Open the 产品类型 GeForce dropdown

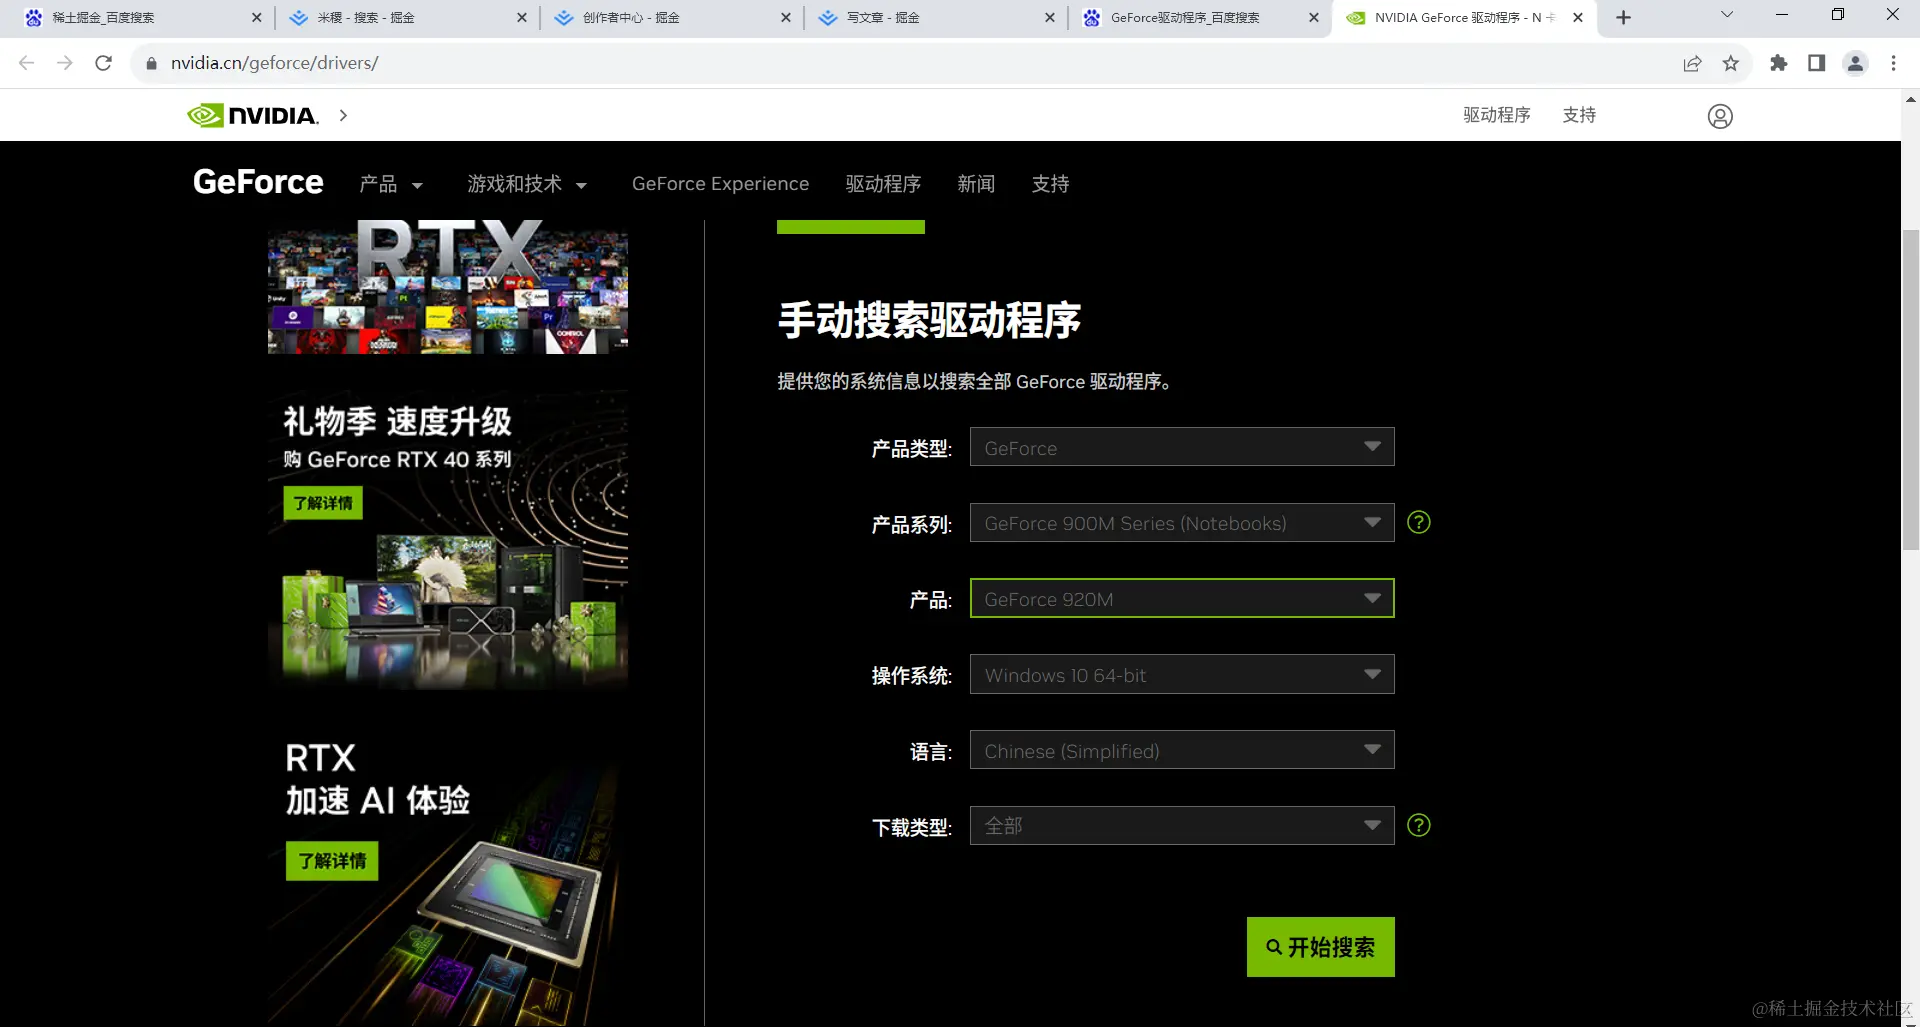(1182, 447)
